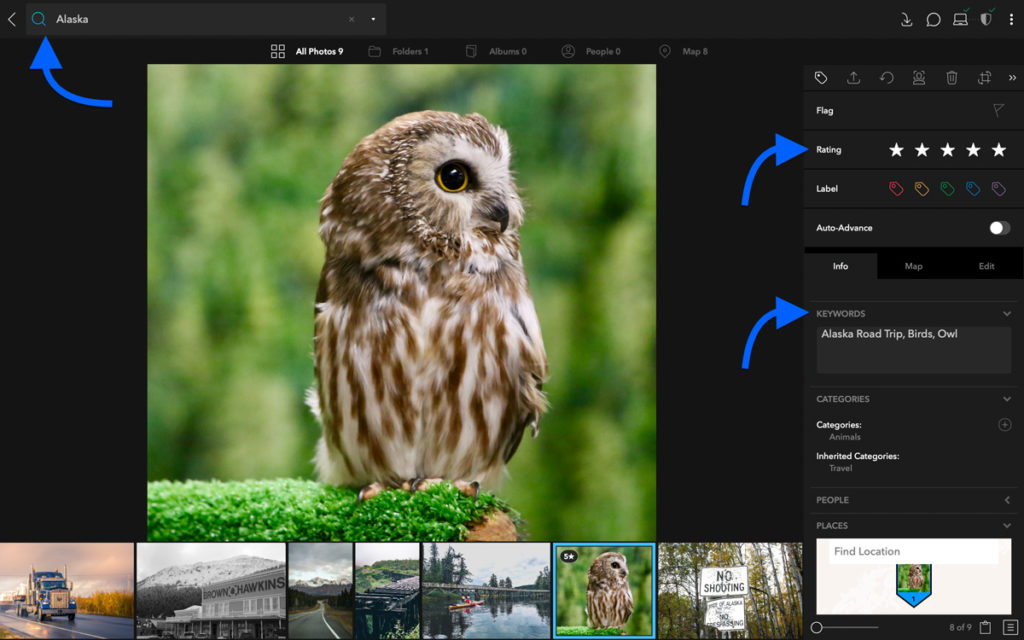Click the Travel inherited category text
Viewport: 1024px width, 640px height.
click(x=841, y=468)
